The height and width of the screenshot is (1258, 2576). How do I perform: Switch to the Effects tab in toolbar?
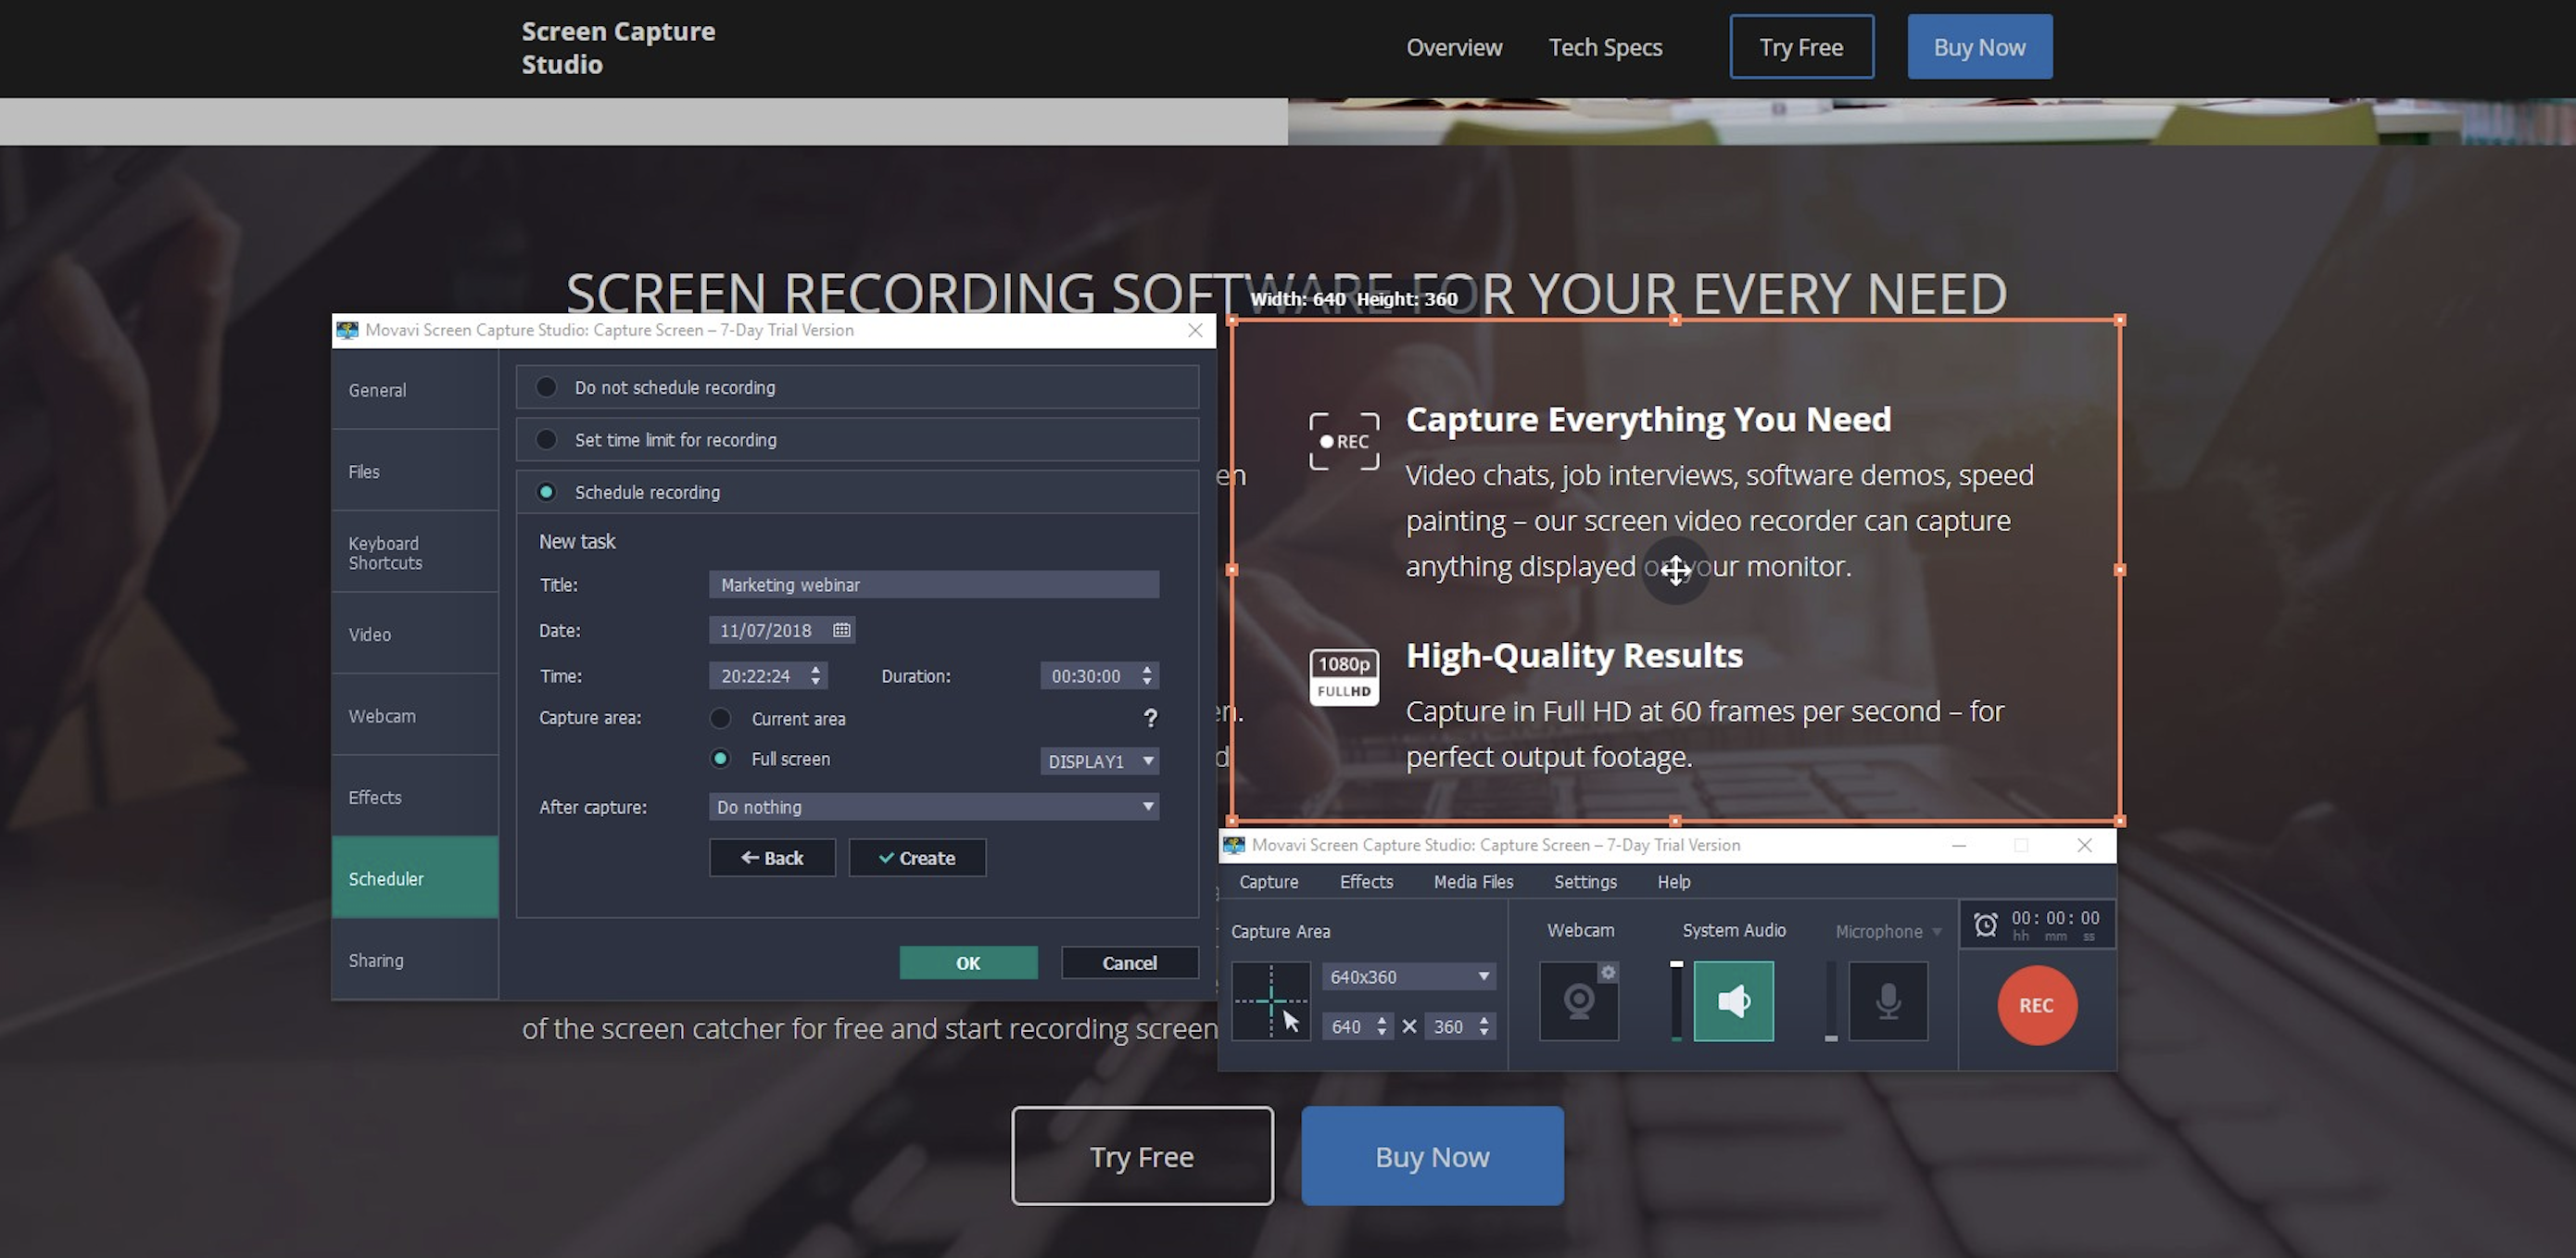tap(1365, 882)
